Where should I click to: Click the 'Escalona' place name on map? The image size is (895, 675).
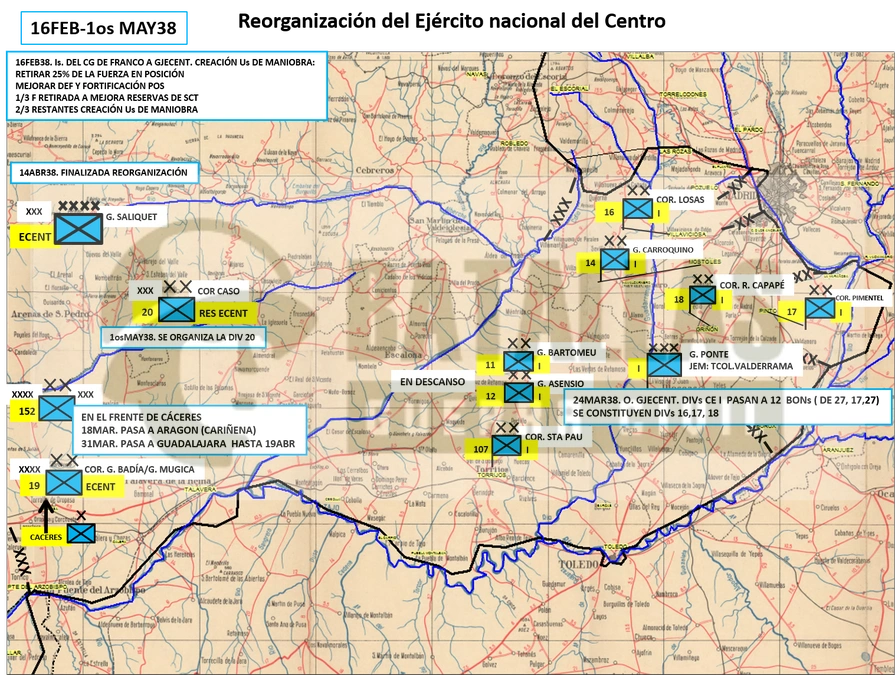(402, 354)
